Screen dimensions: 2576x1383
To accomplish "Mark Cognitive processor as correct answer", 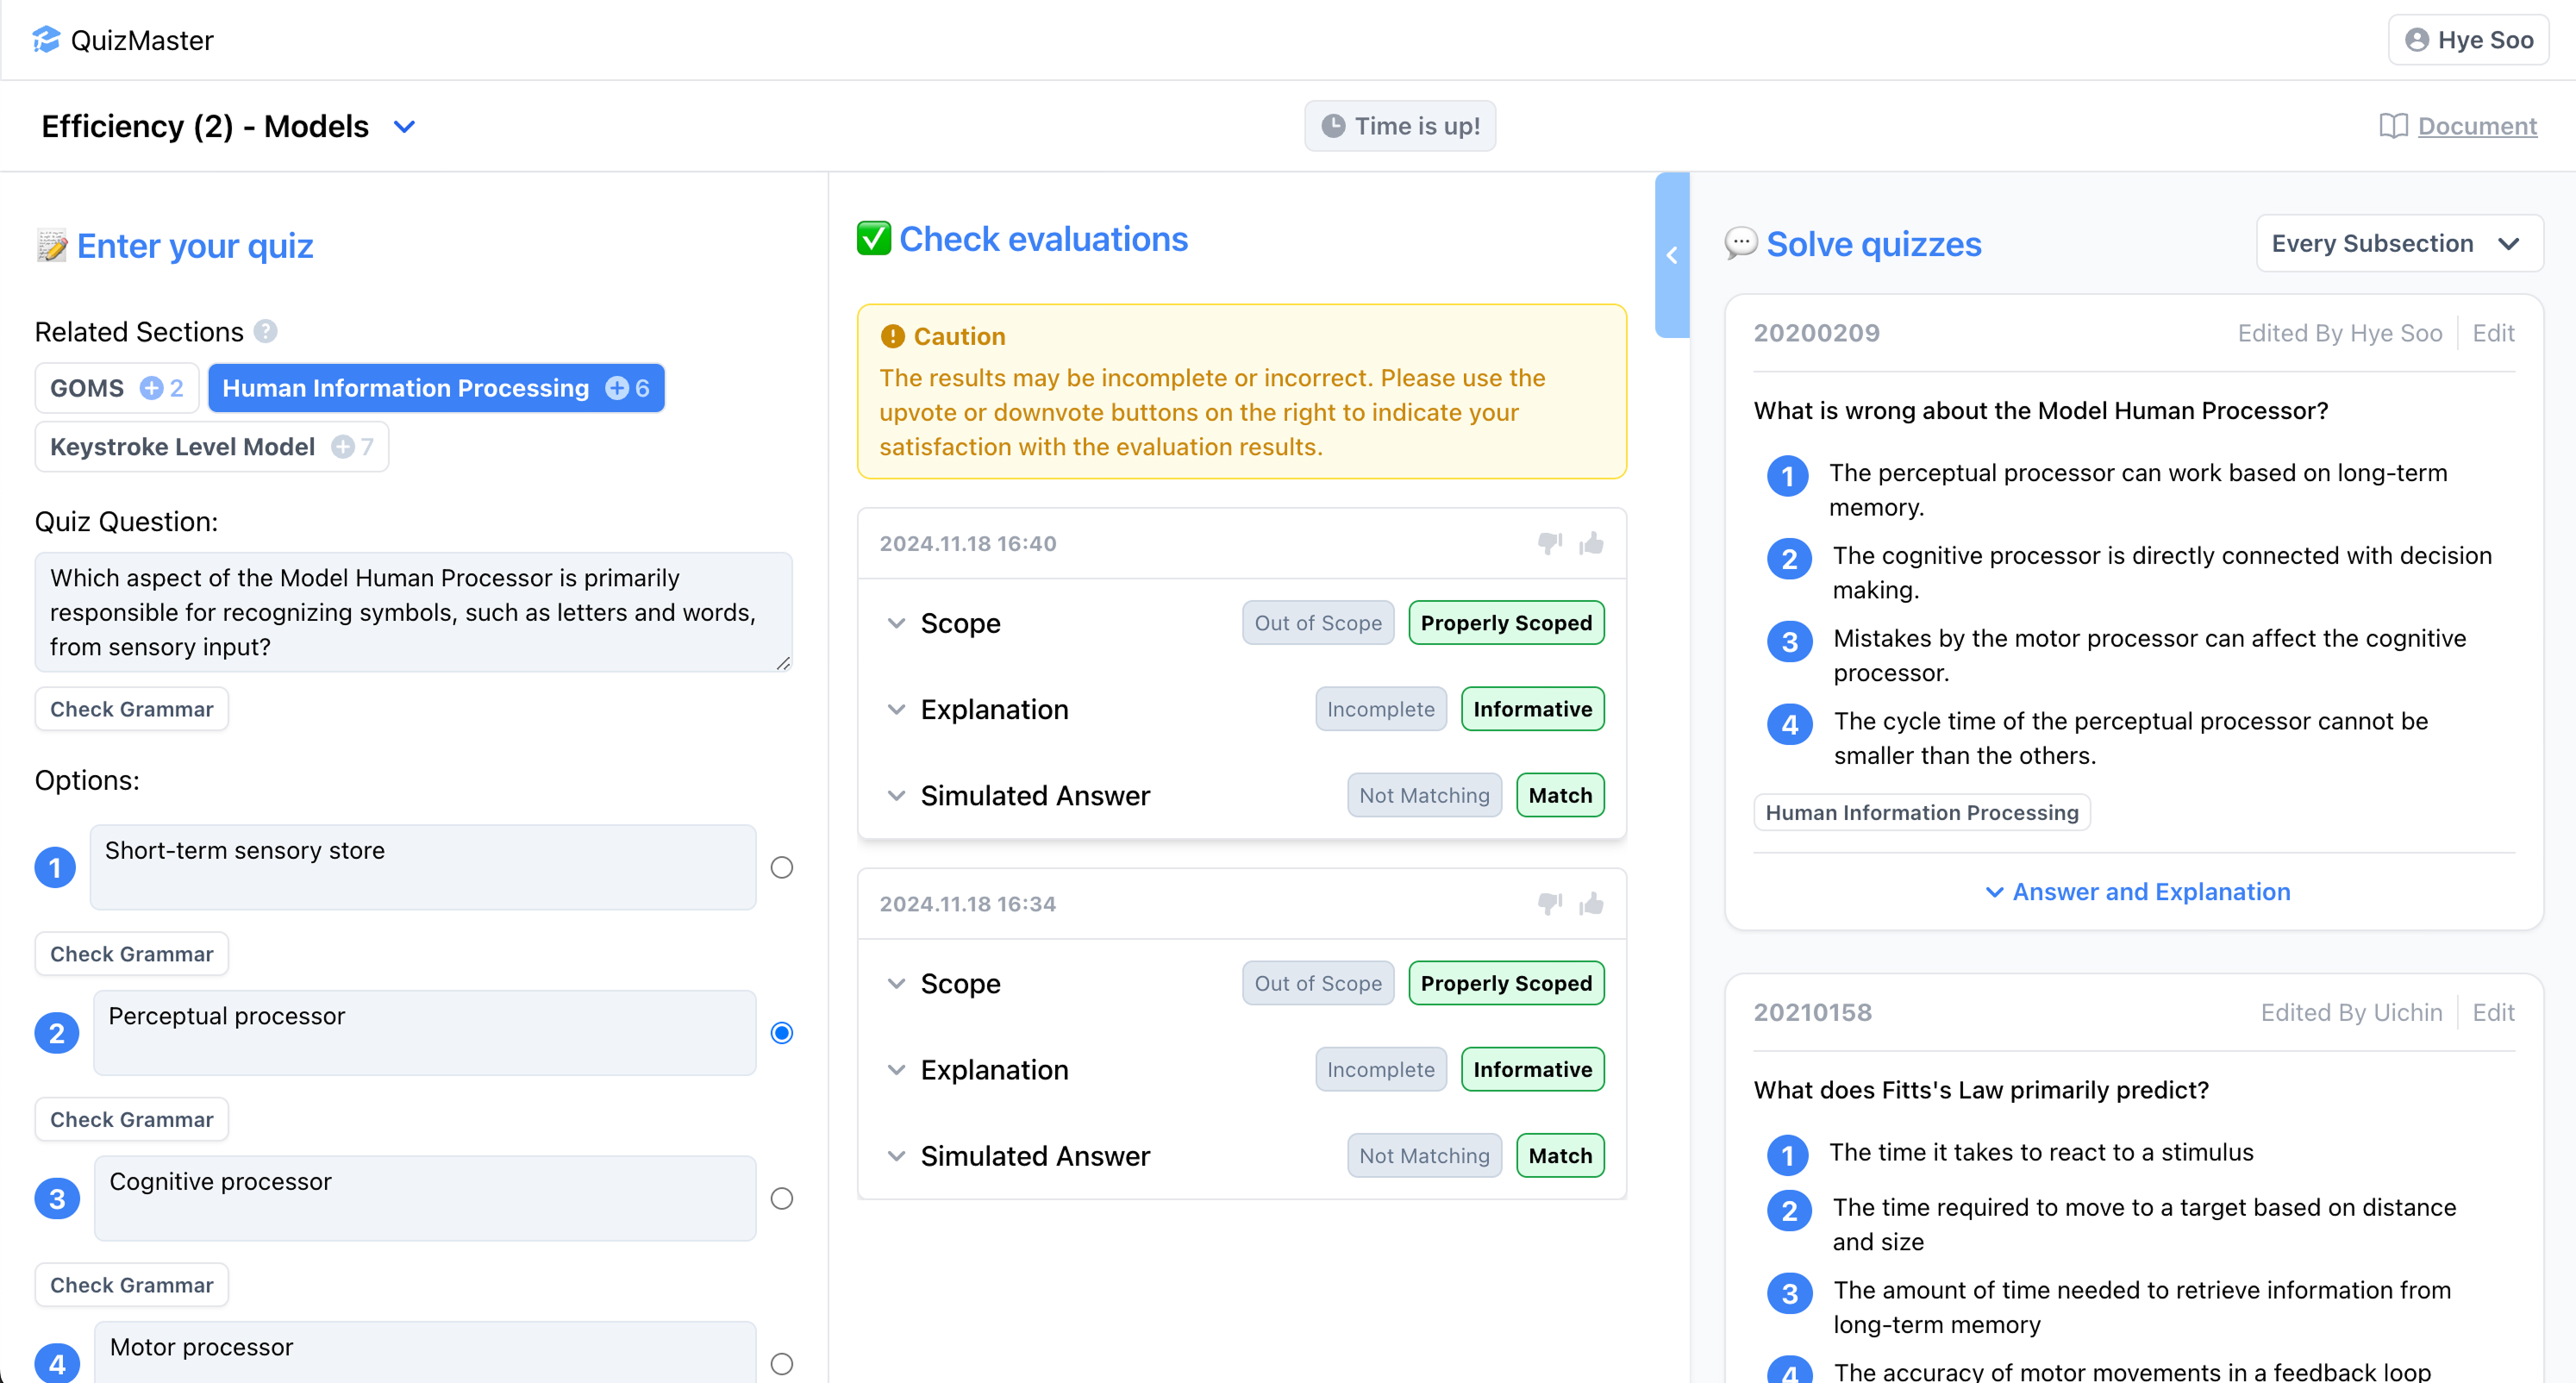I will click(782, 1198).
